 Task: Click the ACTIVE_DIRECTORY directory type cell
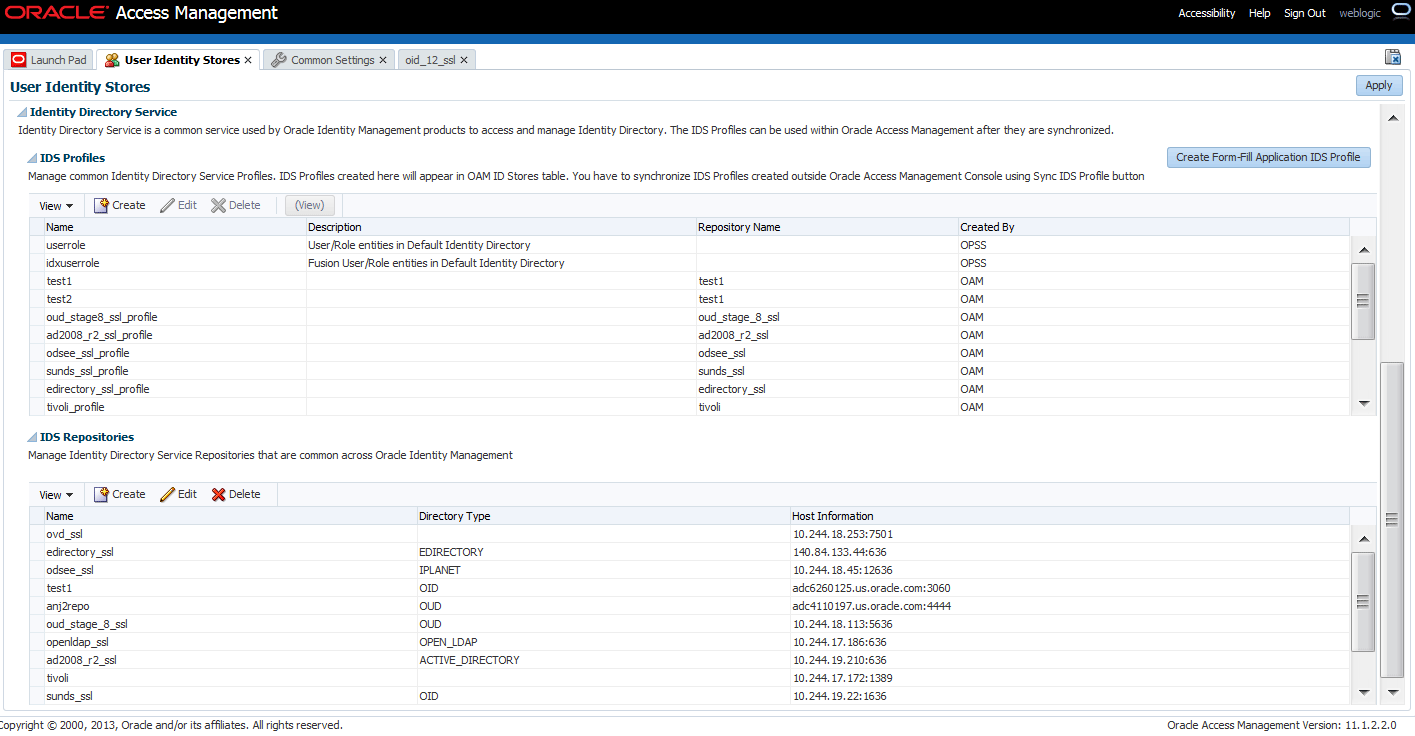pyautogui.click(x=603, y=660)
